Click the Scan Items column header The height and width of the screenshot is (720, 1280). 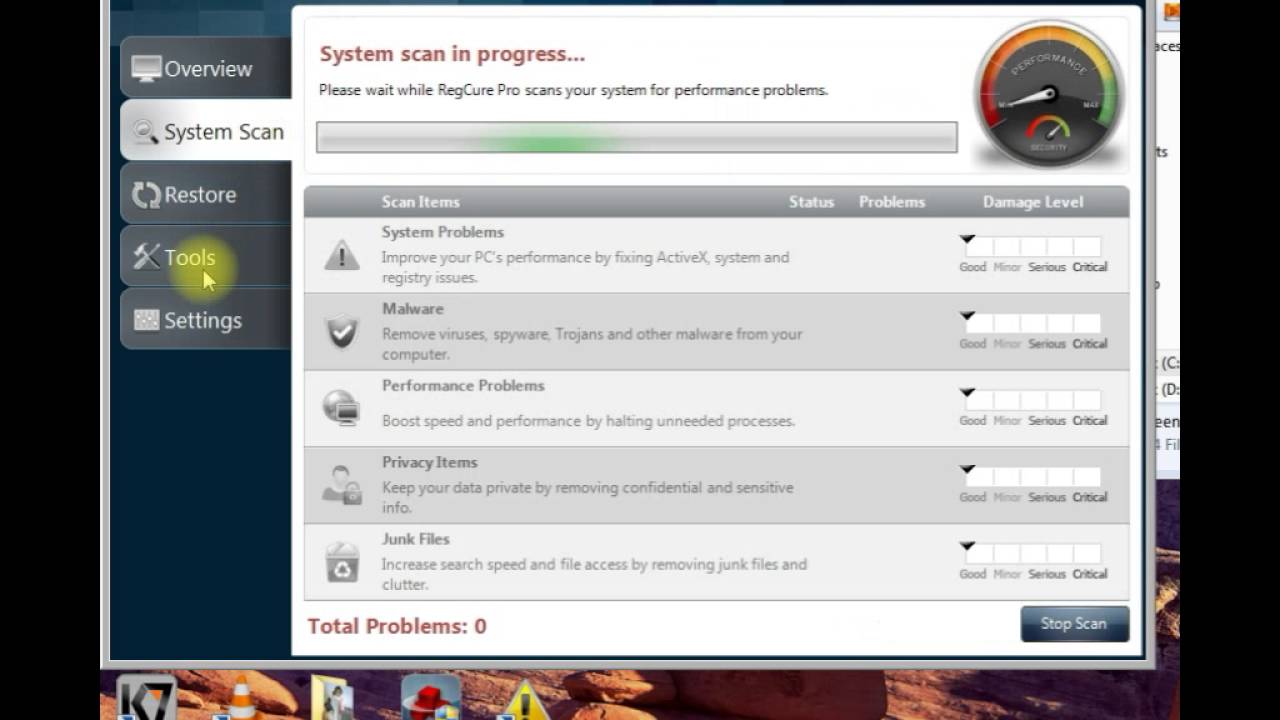tap(421, 202)
